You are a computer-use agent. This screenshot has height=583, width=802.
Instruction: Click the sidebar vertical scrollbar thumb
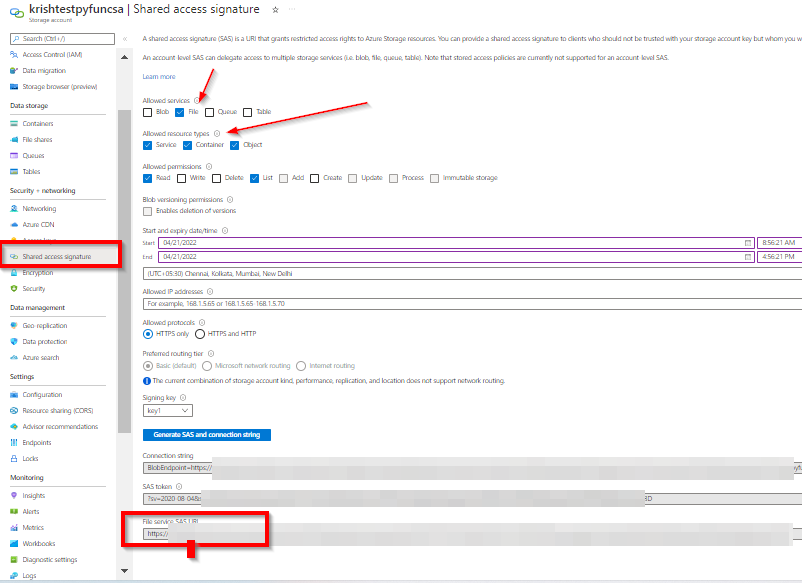click(124, 271)
